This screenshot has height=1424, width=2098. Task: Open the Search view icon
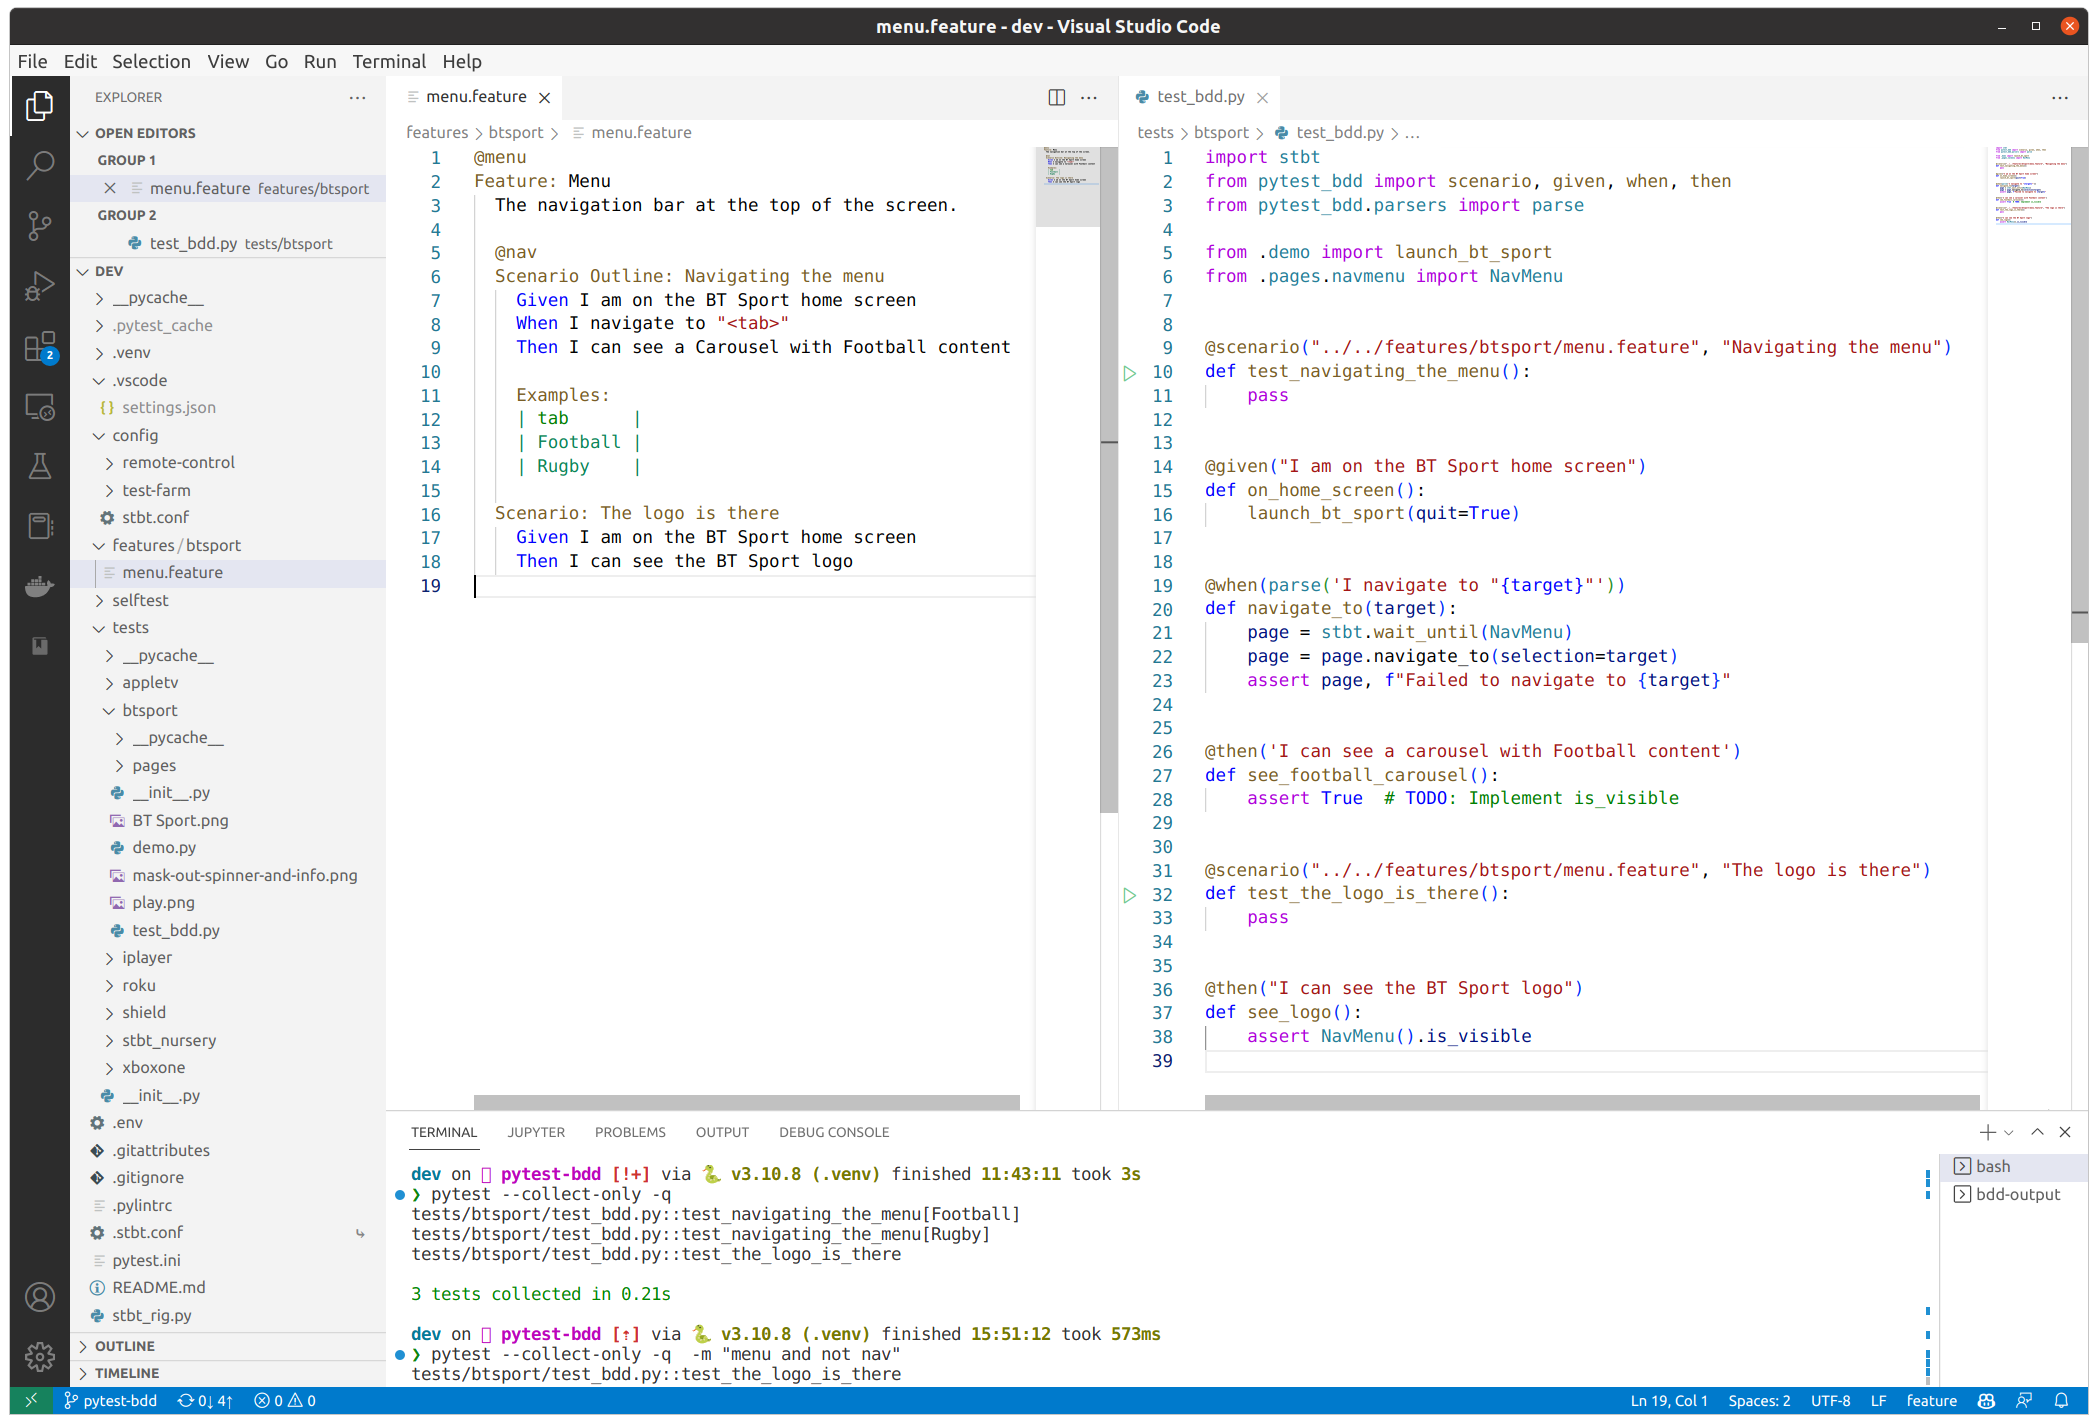39,165
